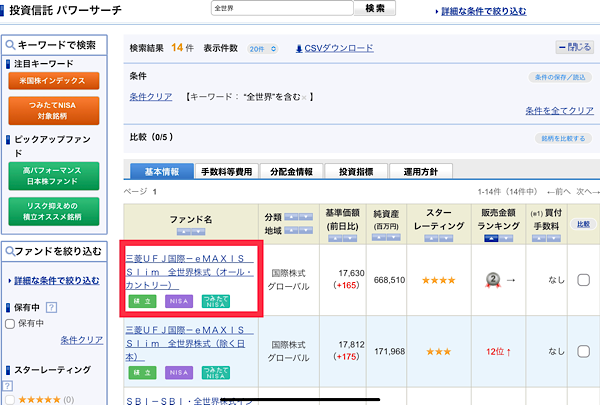Collapse panel with 閉じる button

[x=574, y=47]
